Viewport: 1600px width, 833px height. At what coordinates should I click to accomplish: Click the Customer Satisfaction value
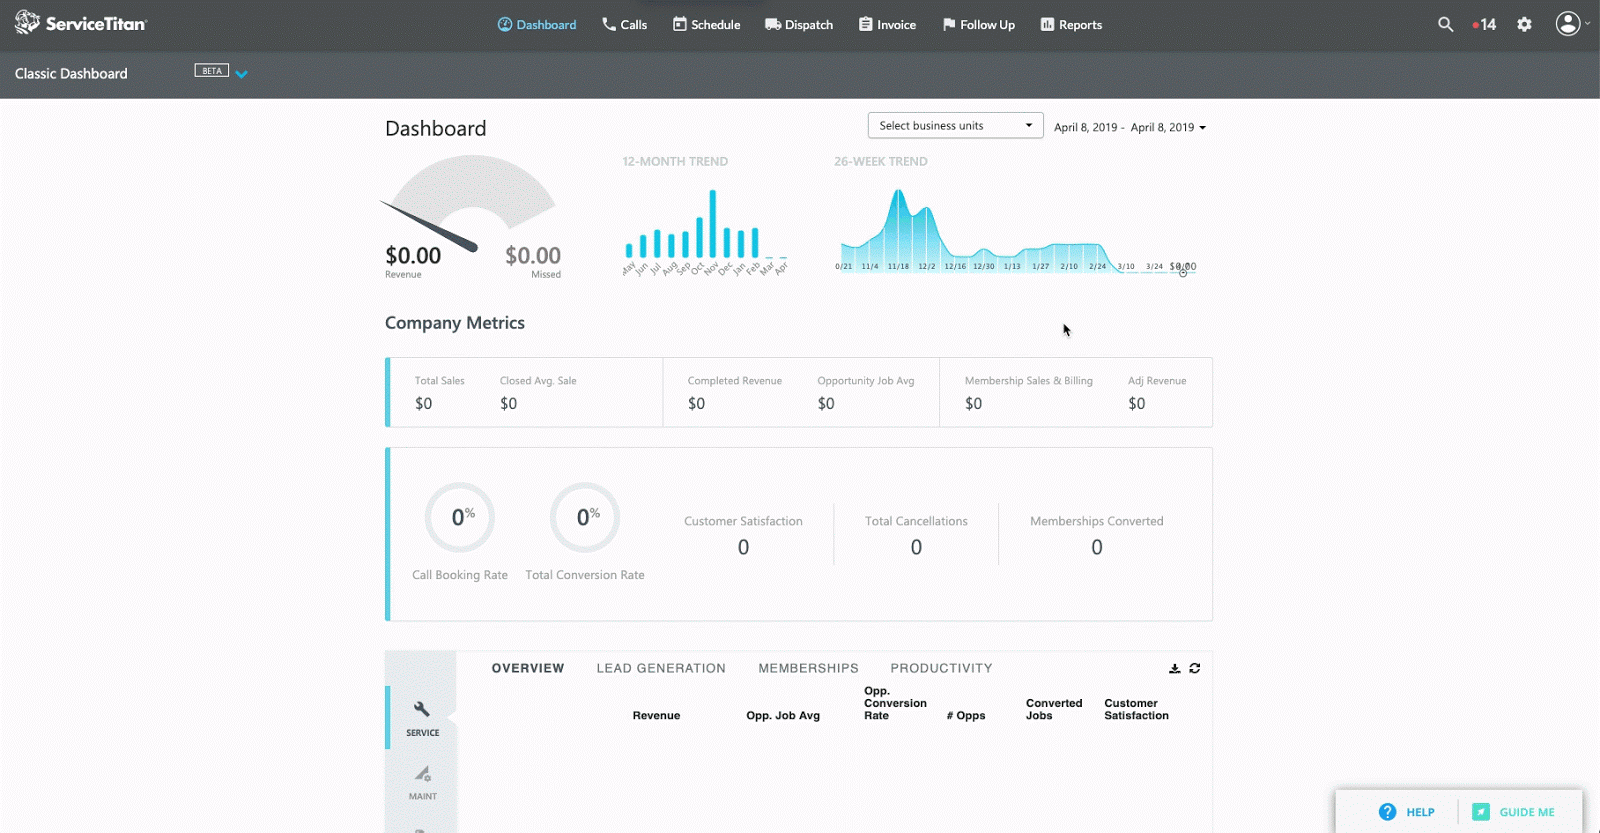point(743,547)
